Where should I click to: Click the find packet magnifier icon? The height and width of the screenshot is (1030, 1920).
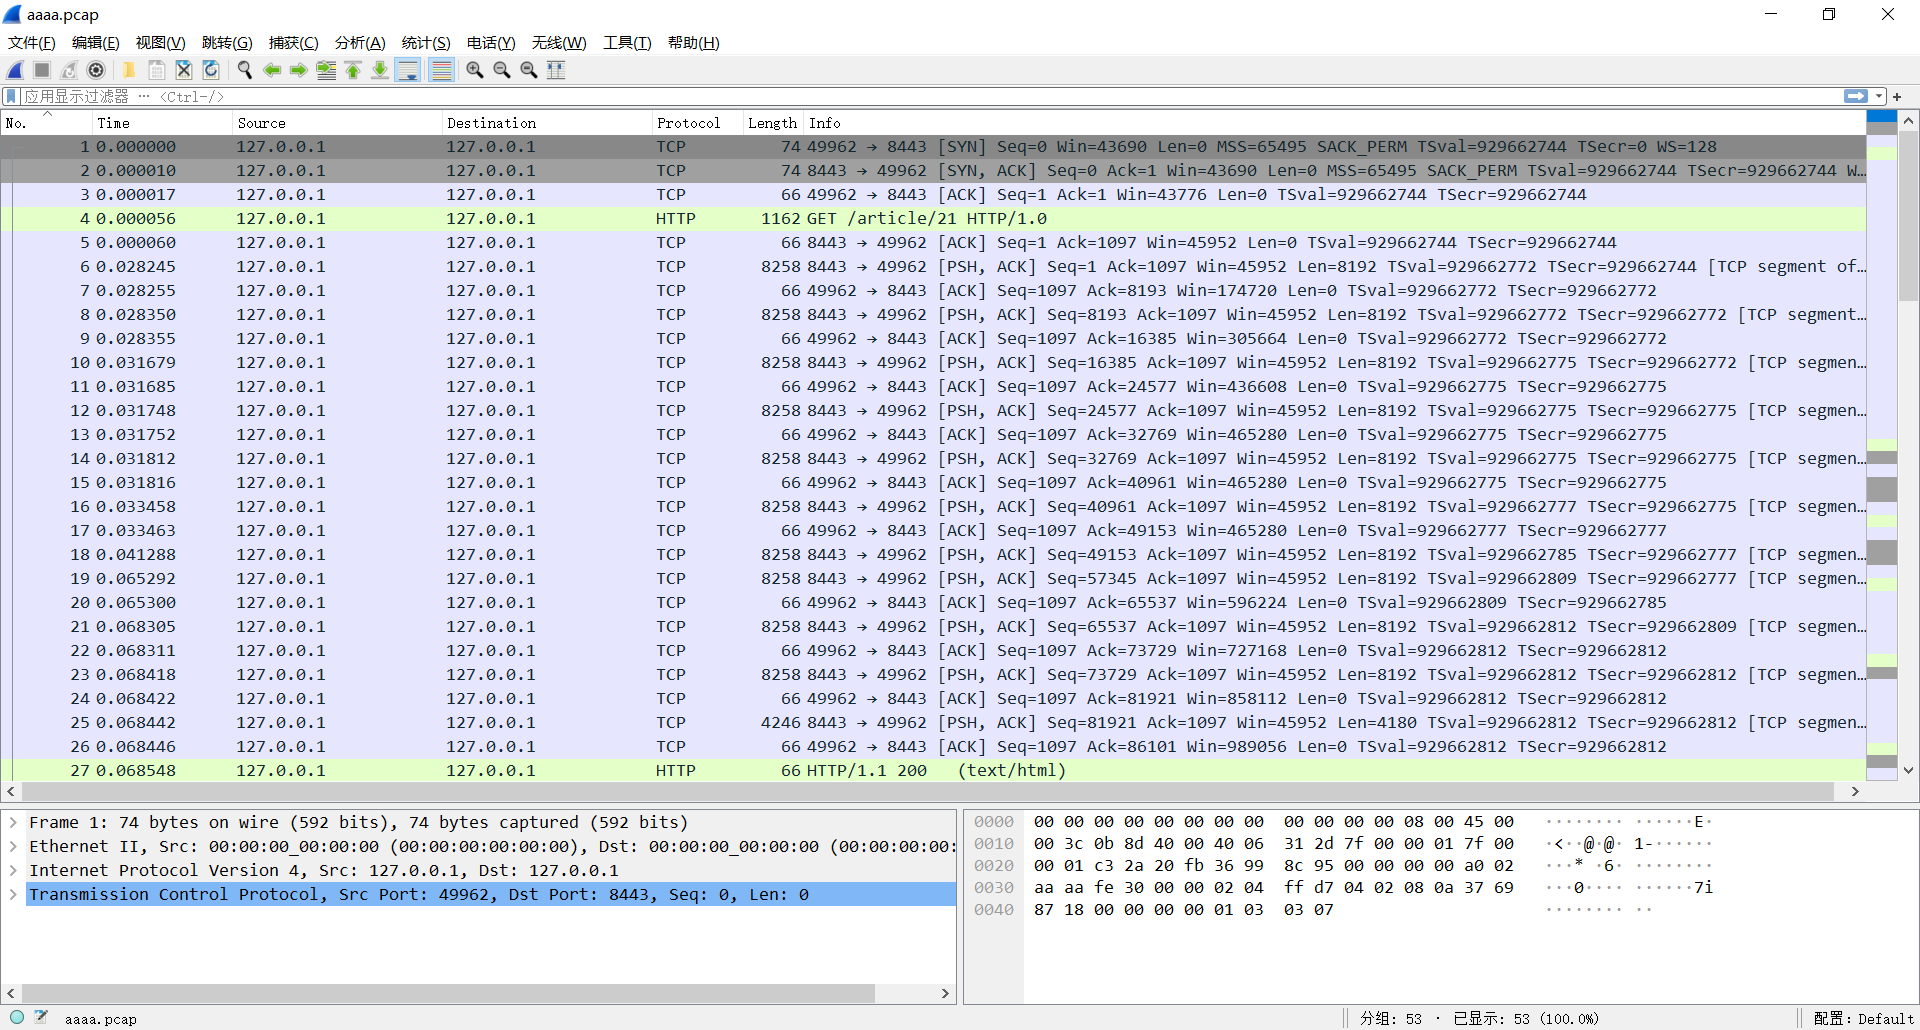pyautogui.click(x=244, y=70)
